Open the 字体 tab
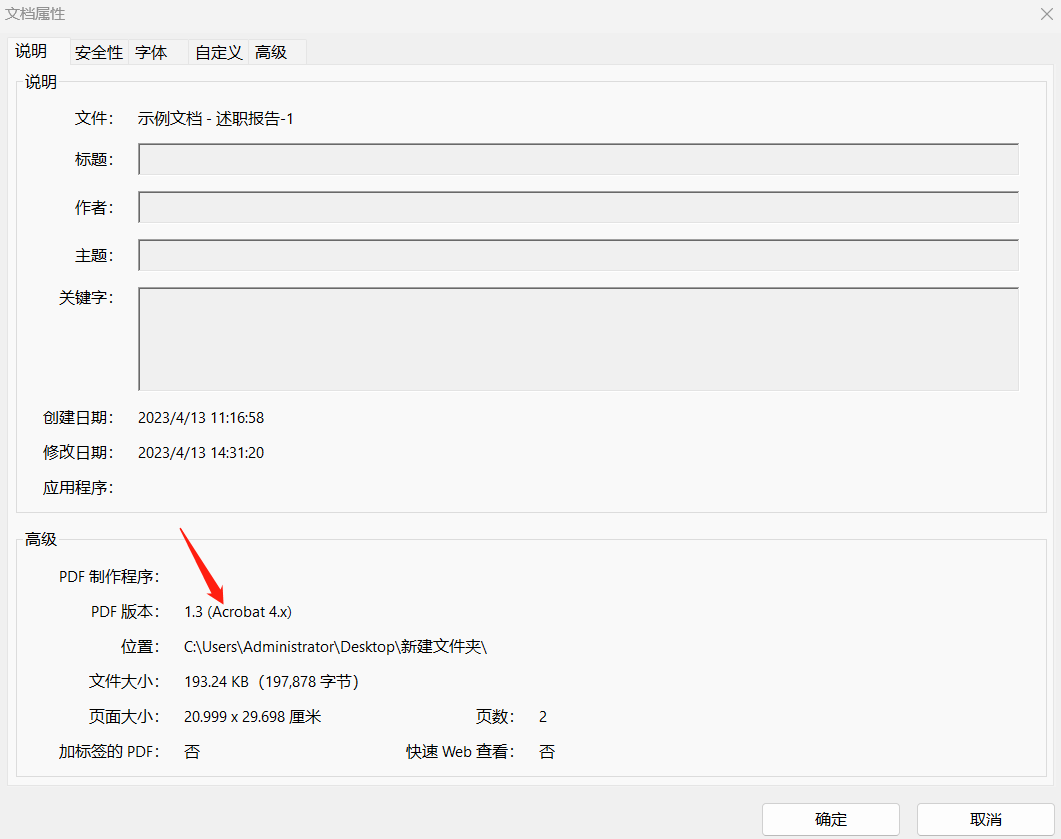The image size is (1061, 839). click(150, 52)
